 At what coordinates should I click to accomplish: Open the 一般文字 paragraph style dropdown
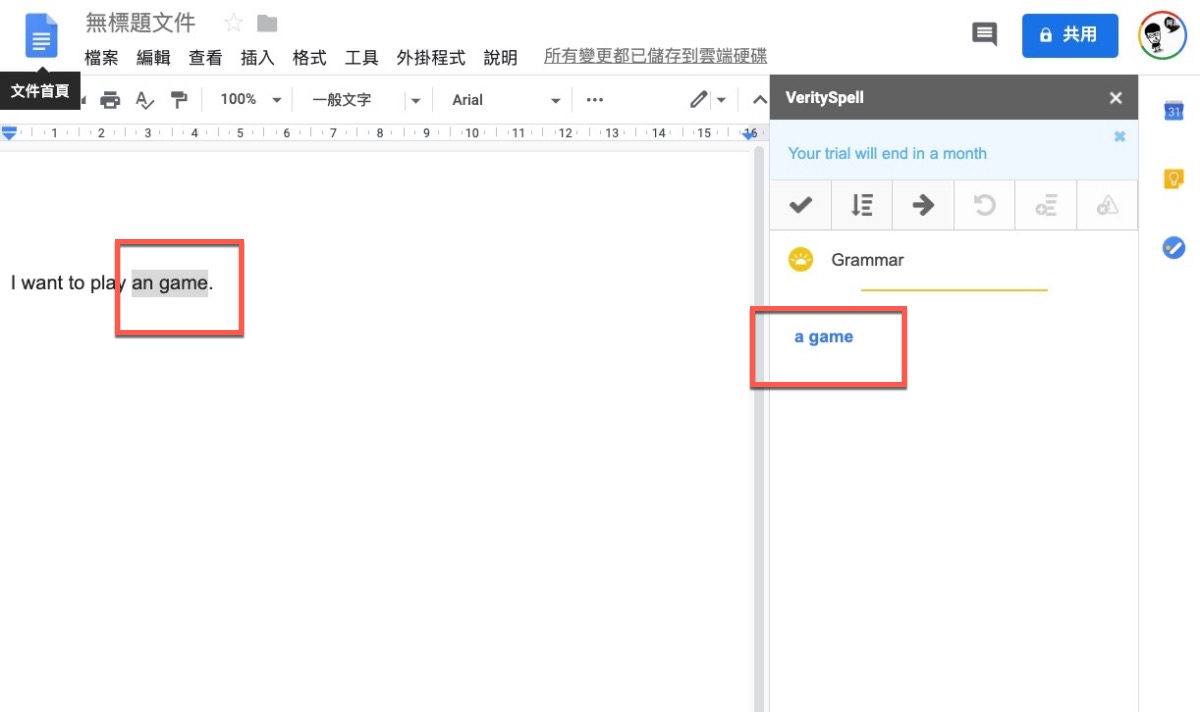click(x=365, y=99)
